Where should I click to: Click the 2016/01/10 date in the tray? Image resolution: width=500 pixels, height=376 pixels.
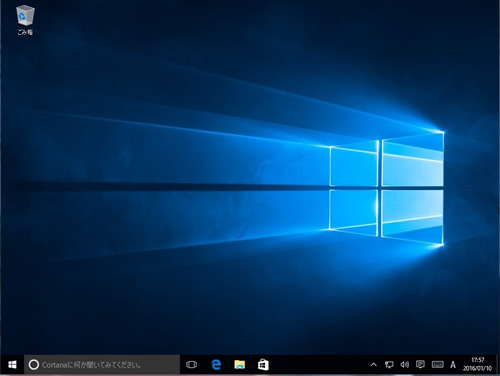coord(477,368)
